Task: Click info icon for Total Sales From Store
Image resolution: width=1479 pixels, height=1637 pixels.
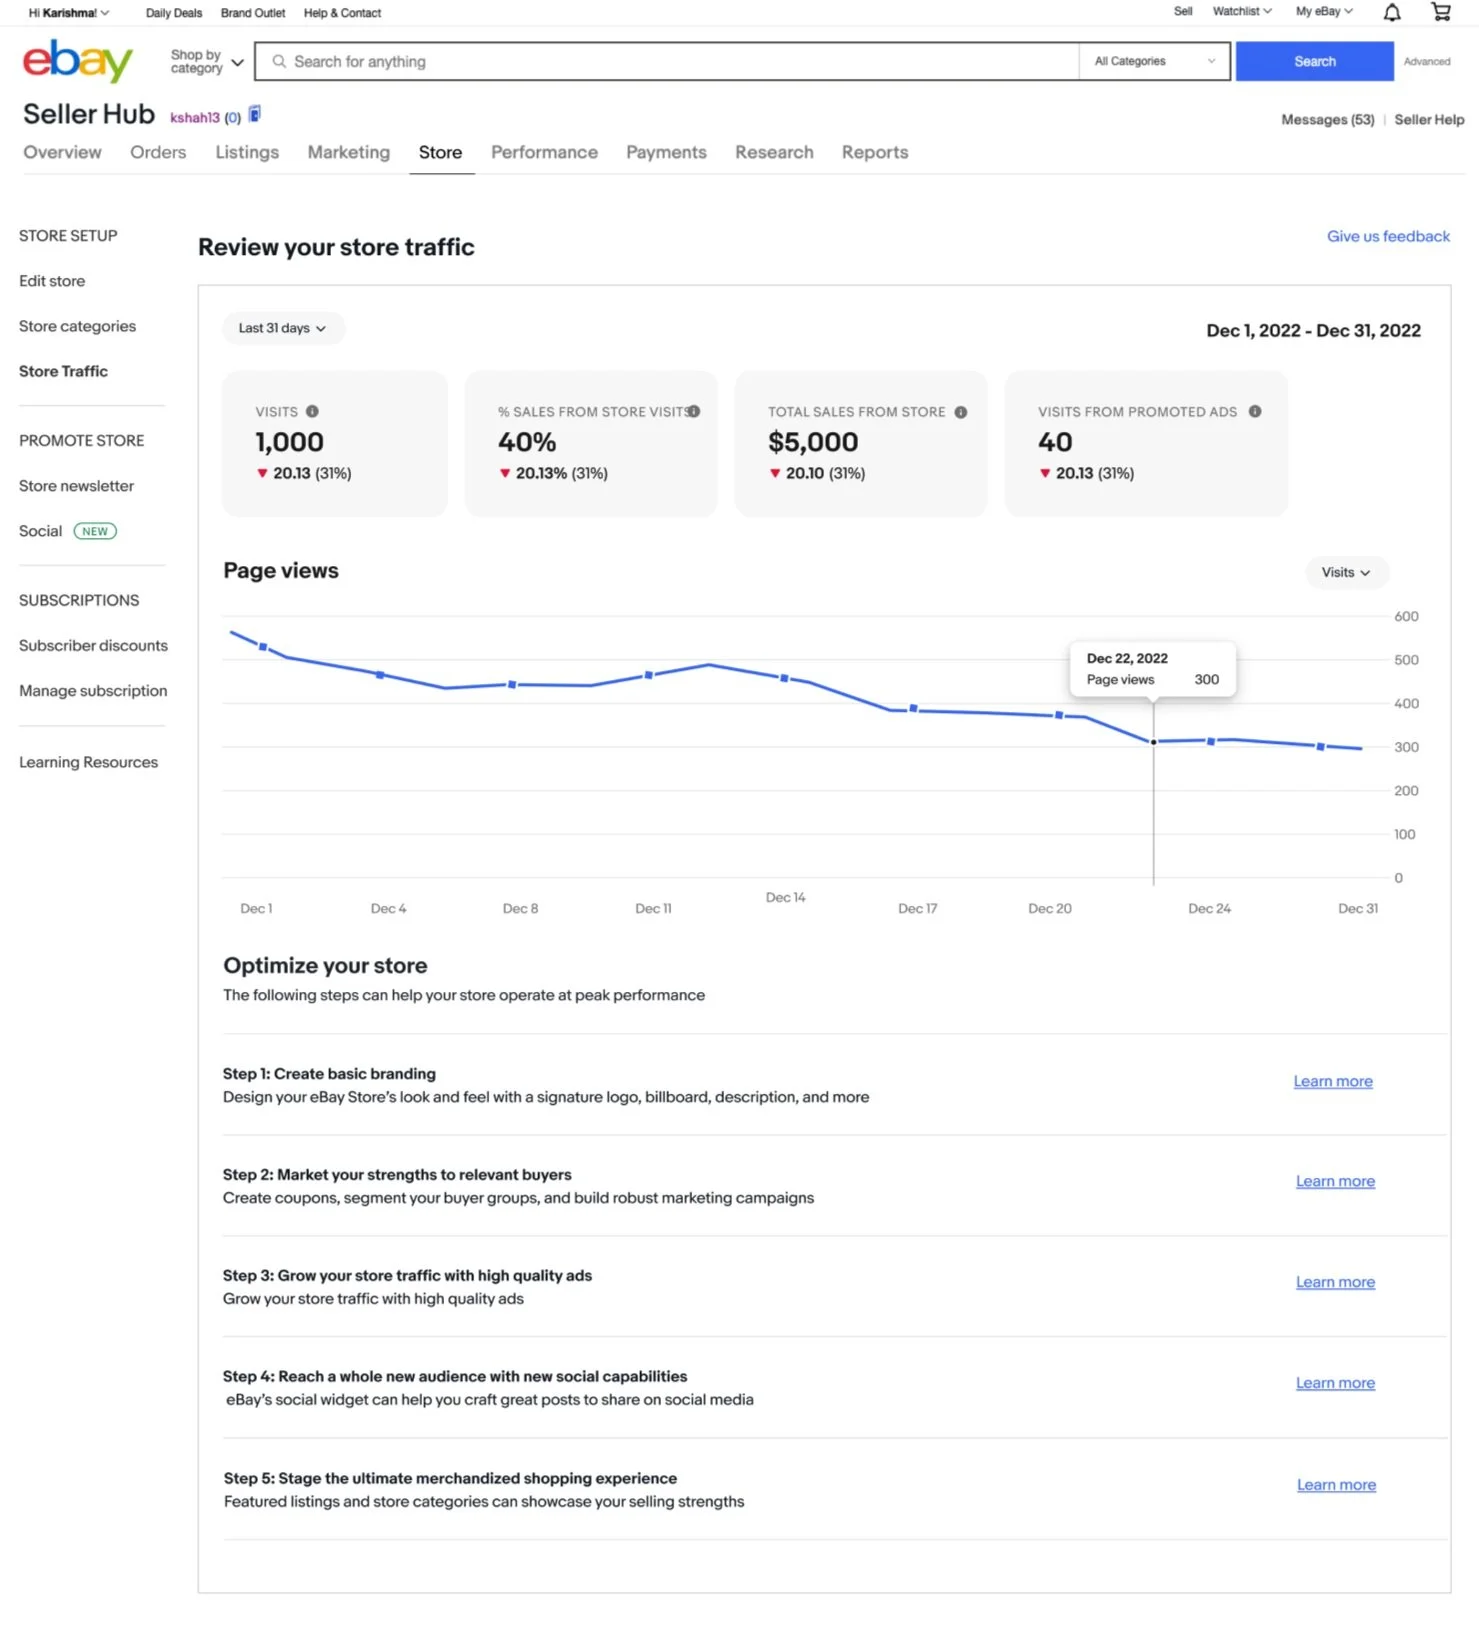Action: pyautogui.click(x=960, y=412)
